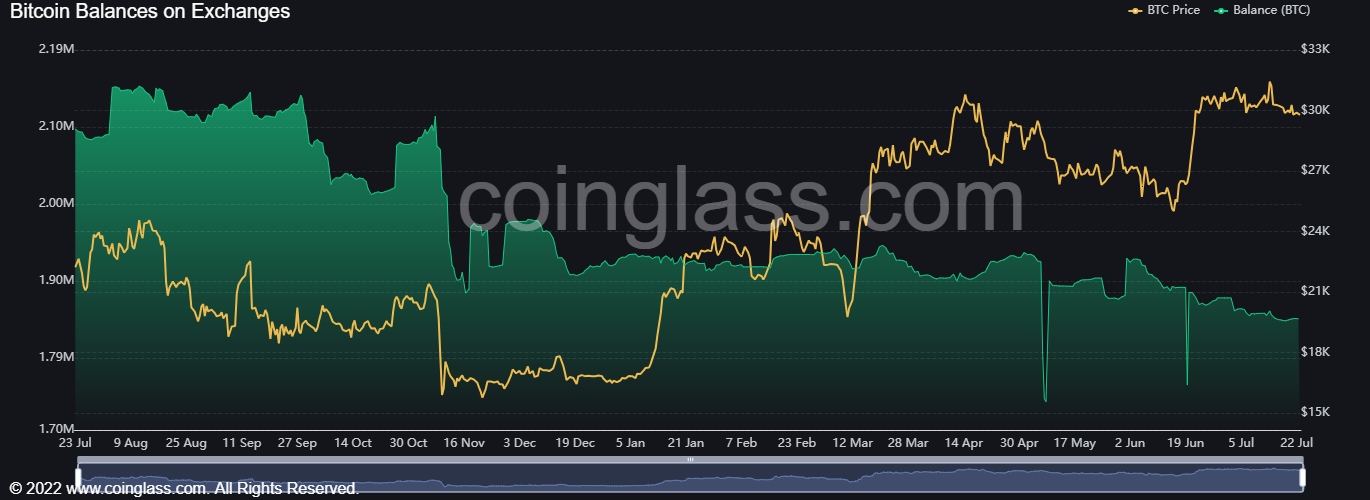Click the range slider's mini chart preview
Viewport: 1370px width, 500px height.
[690, 476]
